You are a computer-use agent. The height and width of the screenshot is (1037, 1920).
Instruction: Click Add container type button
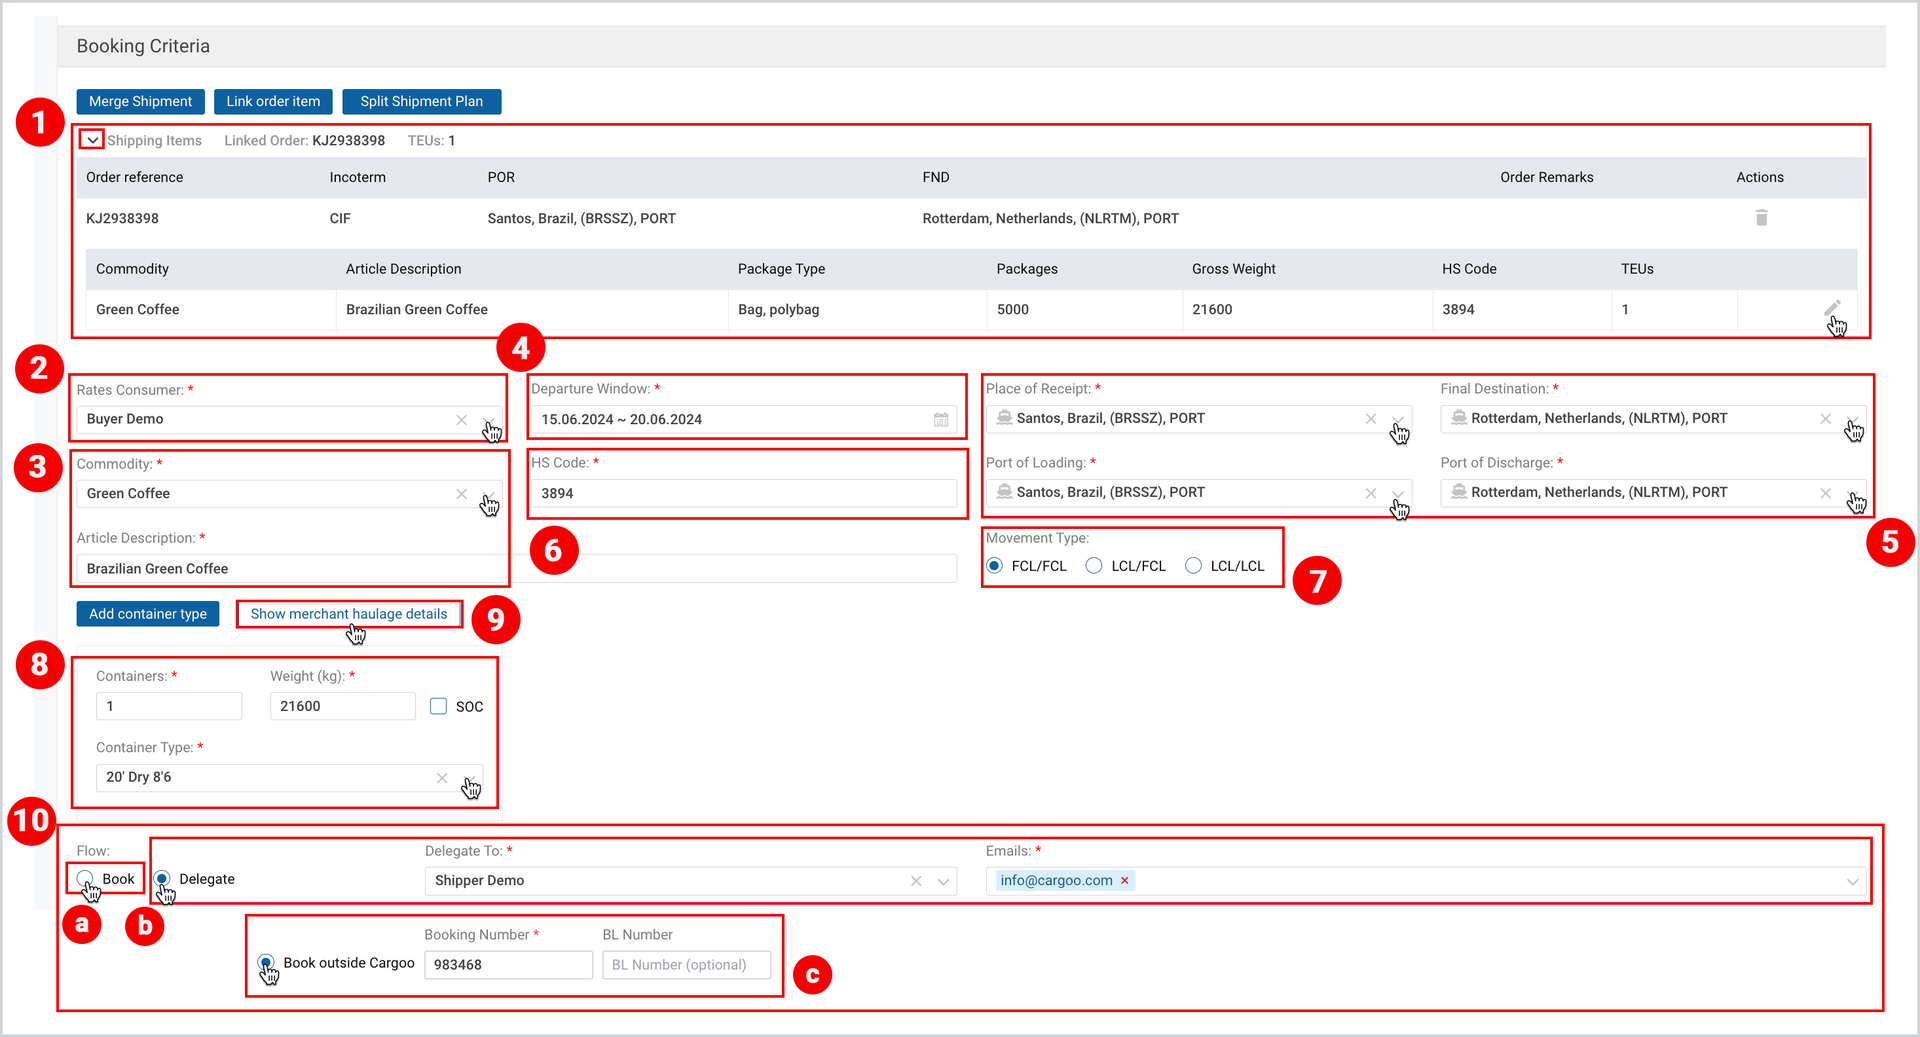(148, 614)
